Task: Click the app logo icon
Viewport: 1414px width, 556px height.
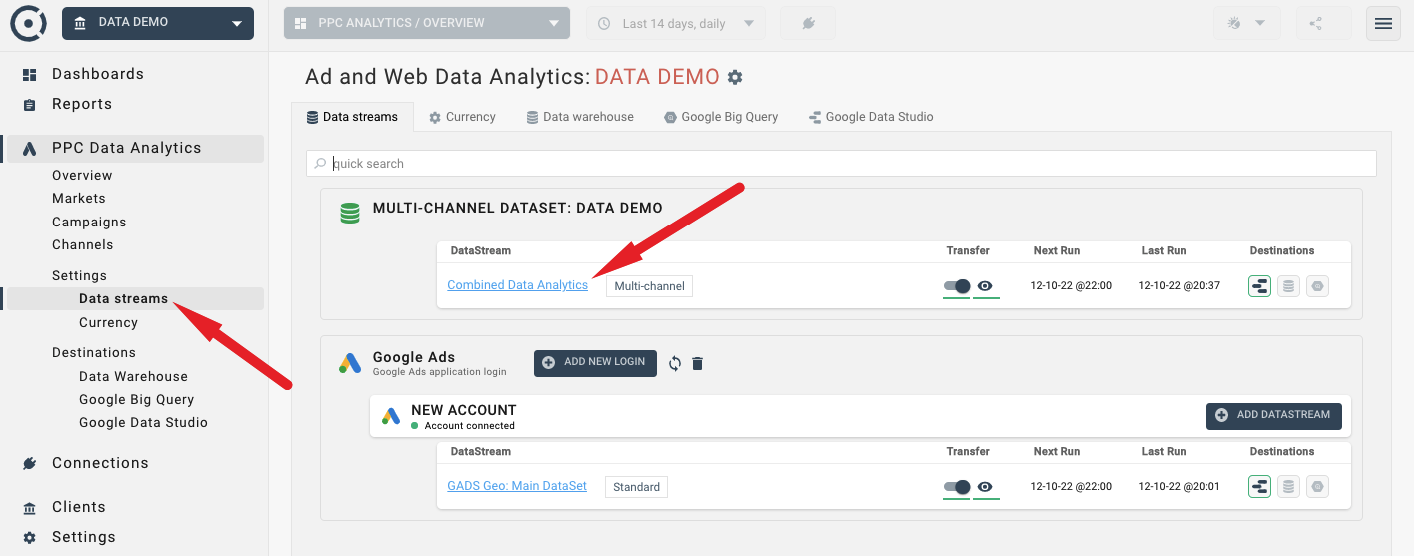Action: [28, 23]
